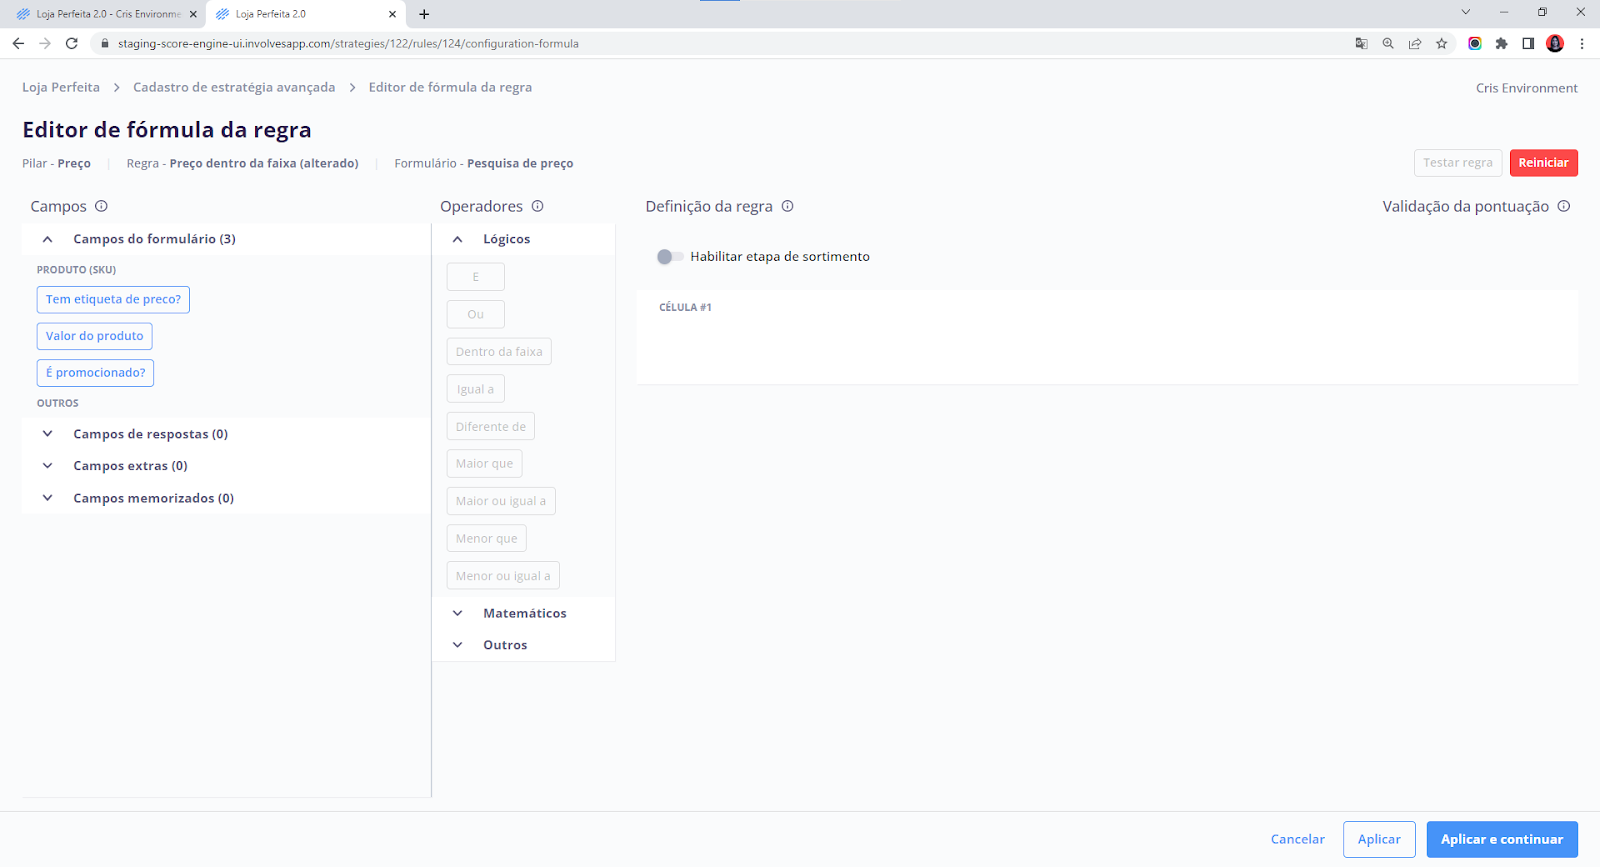Click Cris Environment label at top right
The height and width of the screenshot is (867, 1600).
coord(1527,88)
